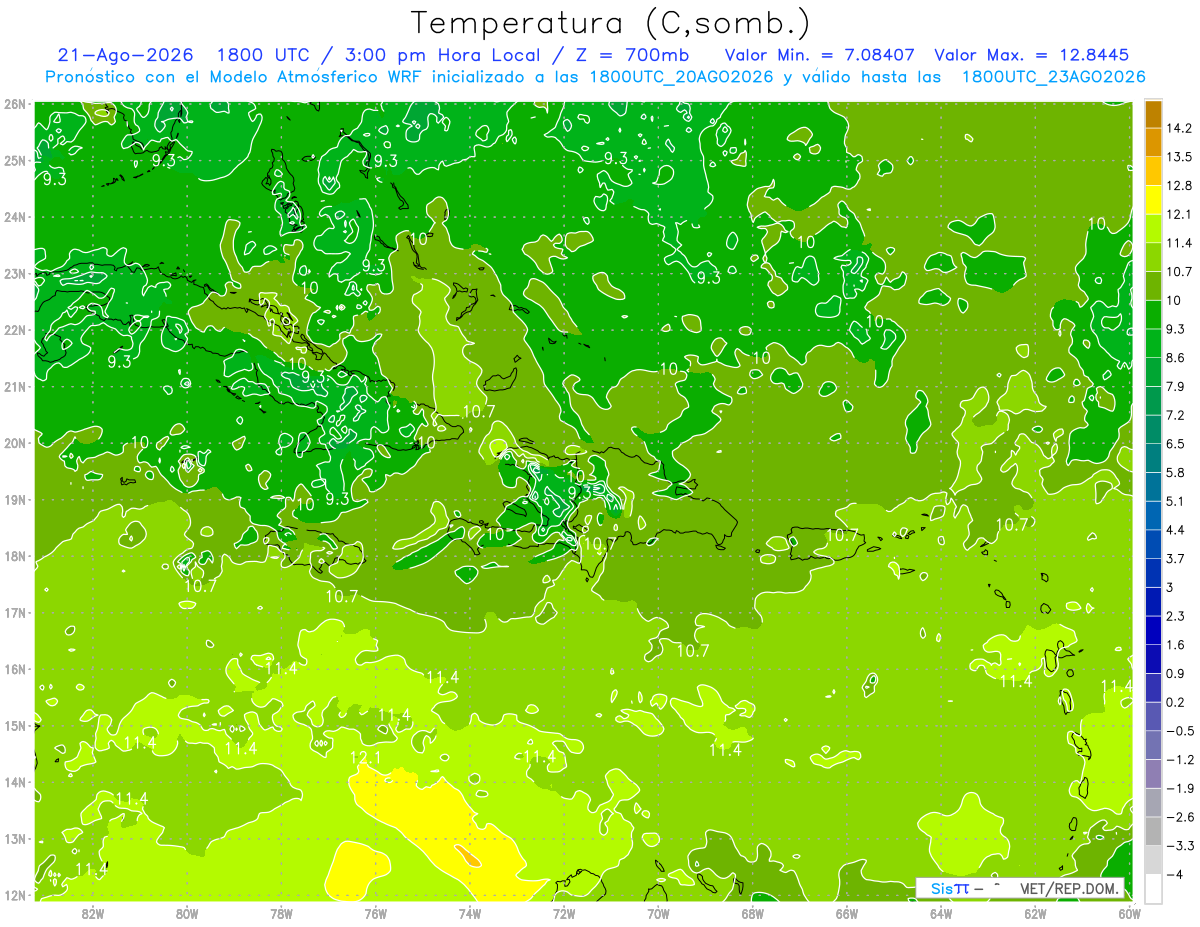Click the '1800UTC_20AGO2026' initialization time

pos(682,77)
